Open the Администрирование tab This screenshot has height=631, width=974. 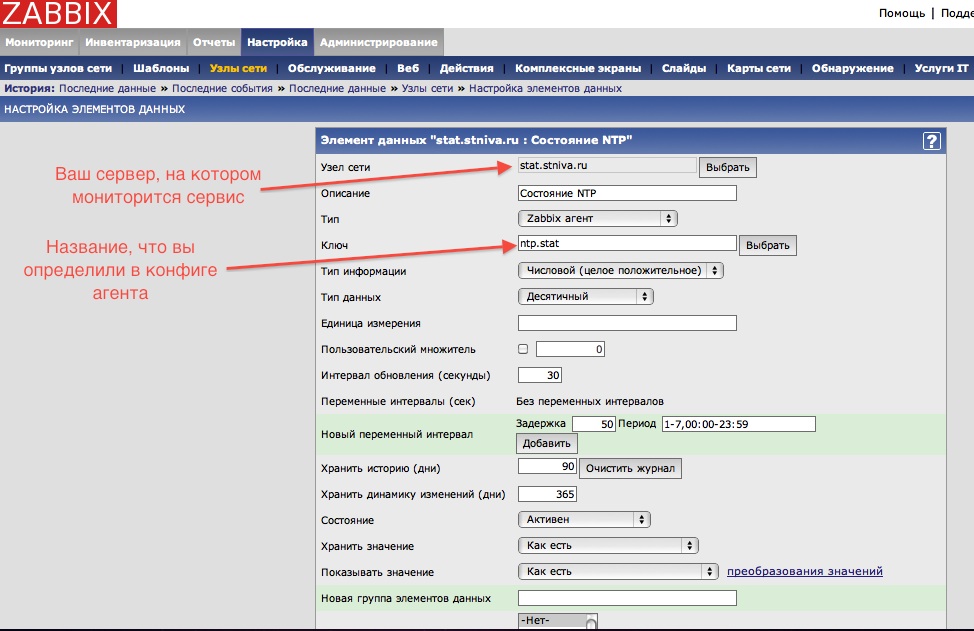(378, 43)
